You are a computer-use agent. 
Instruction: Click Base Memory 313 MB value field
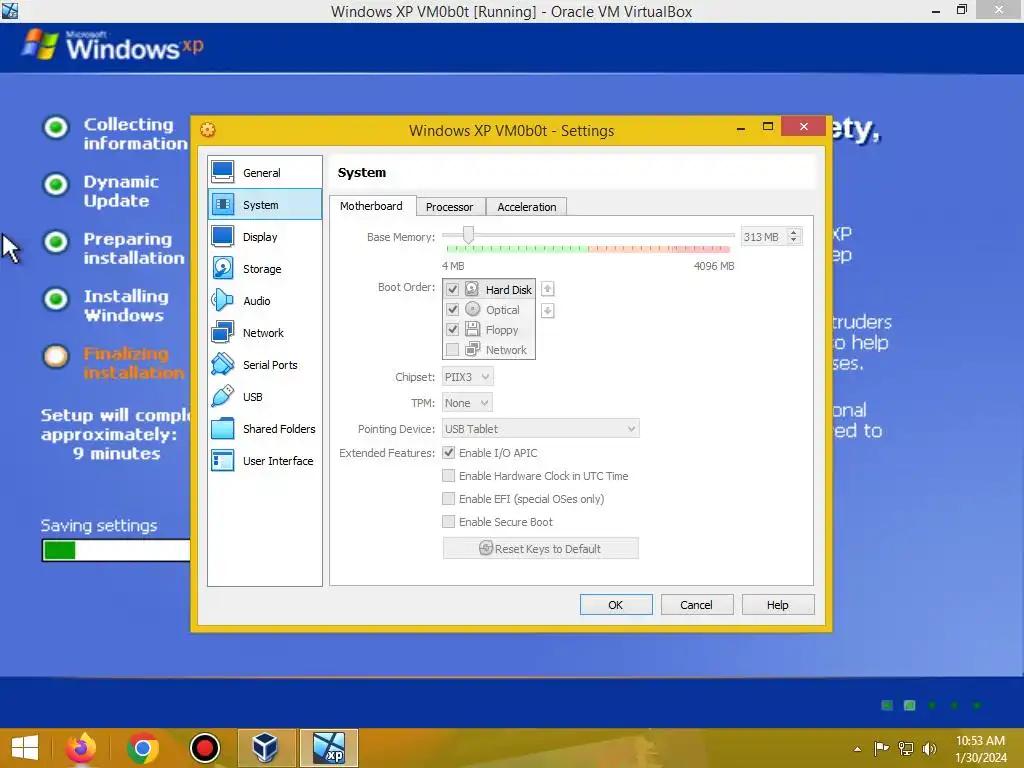point(763,237)
